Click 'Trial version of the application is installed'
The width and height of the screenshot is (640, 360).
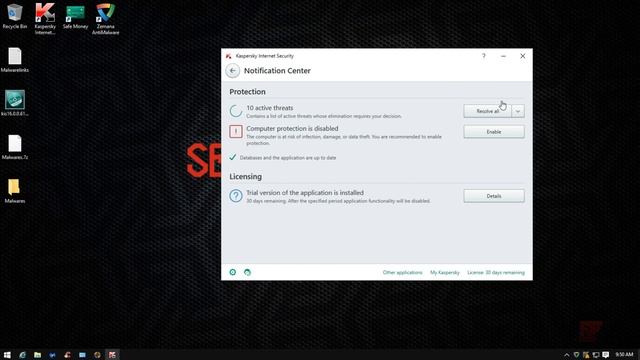tap(305, 193)
